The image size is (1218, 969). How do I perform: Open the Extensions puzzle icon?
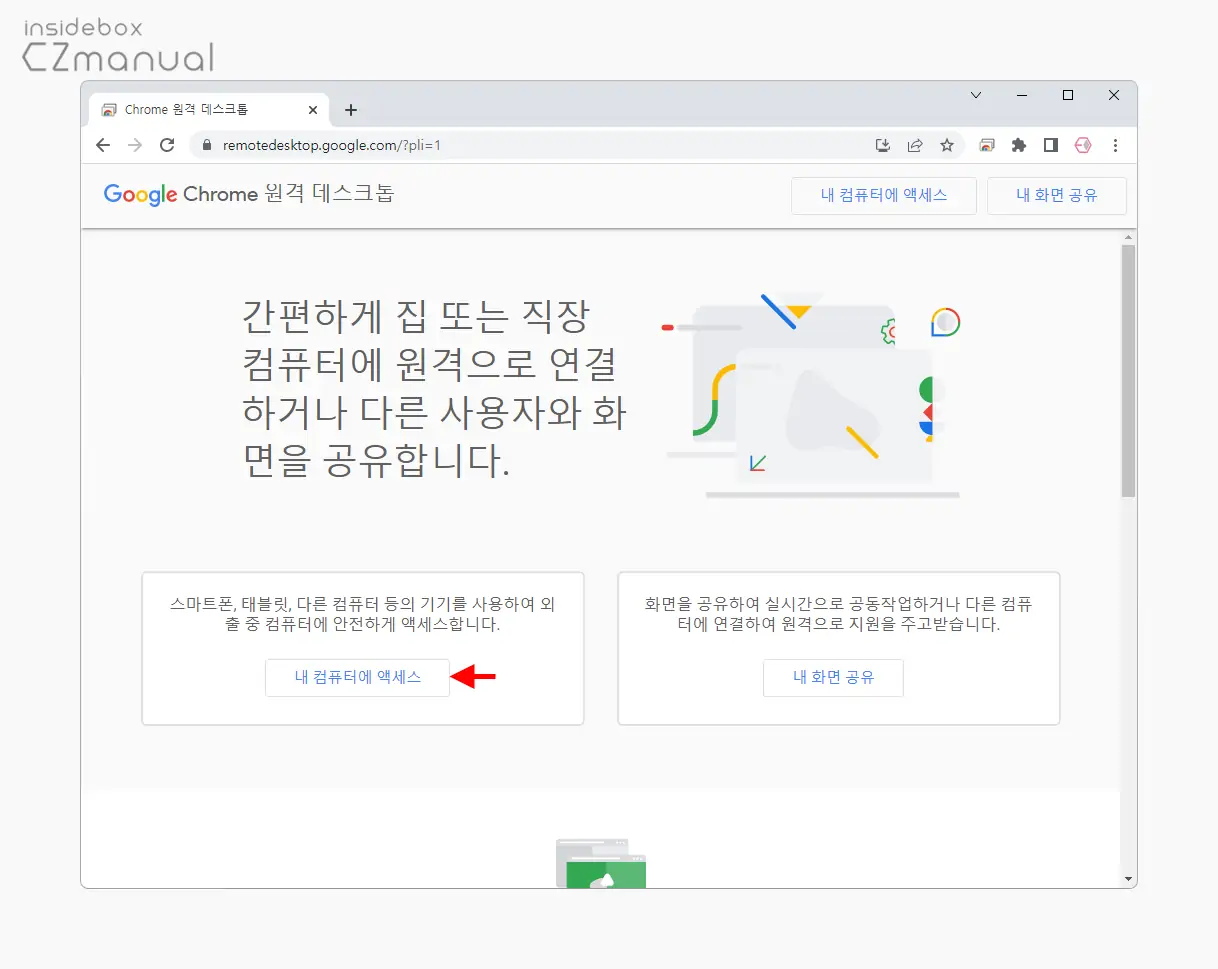click(x=1019, y=145)
